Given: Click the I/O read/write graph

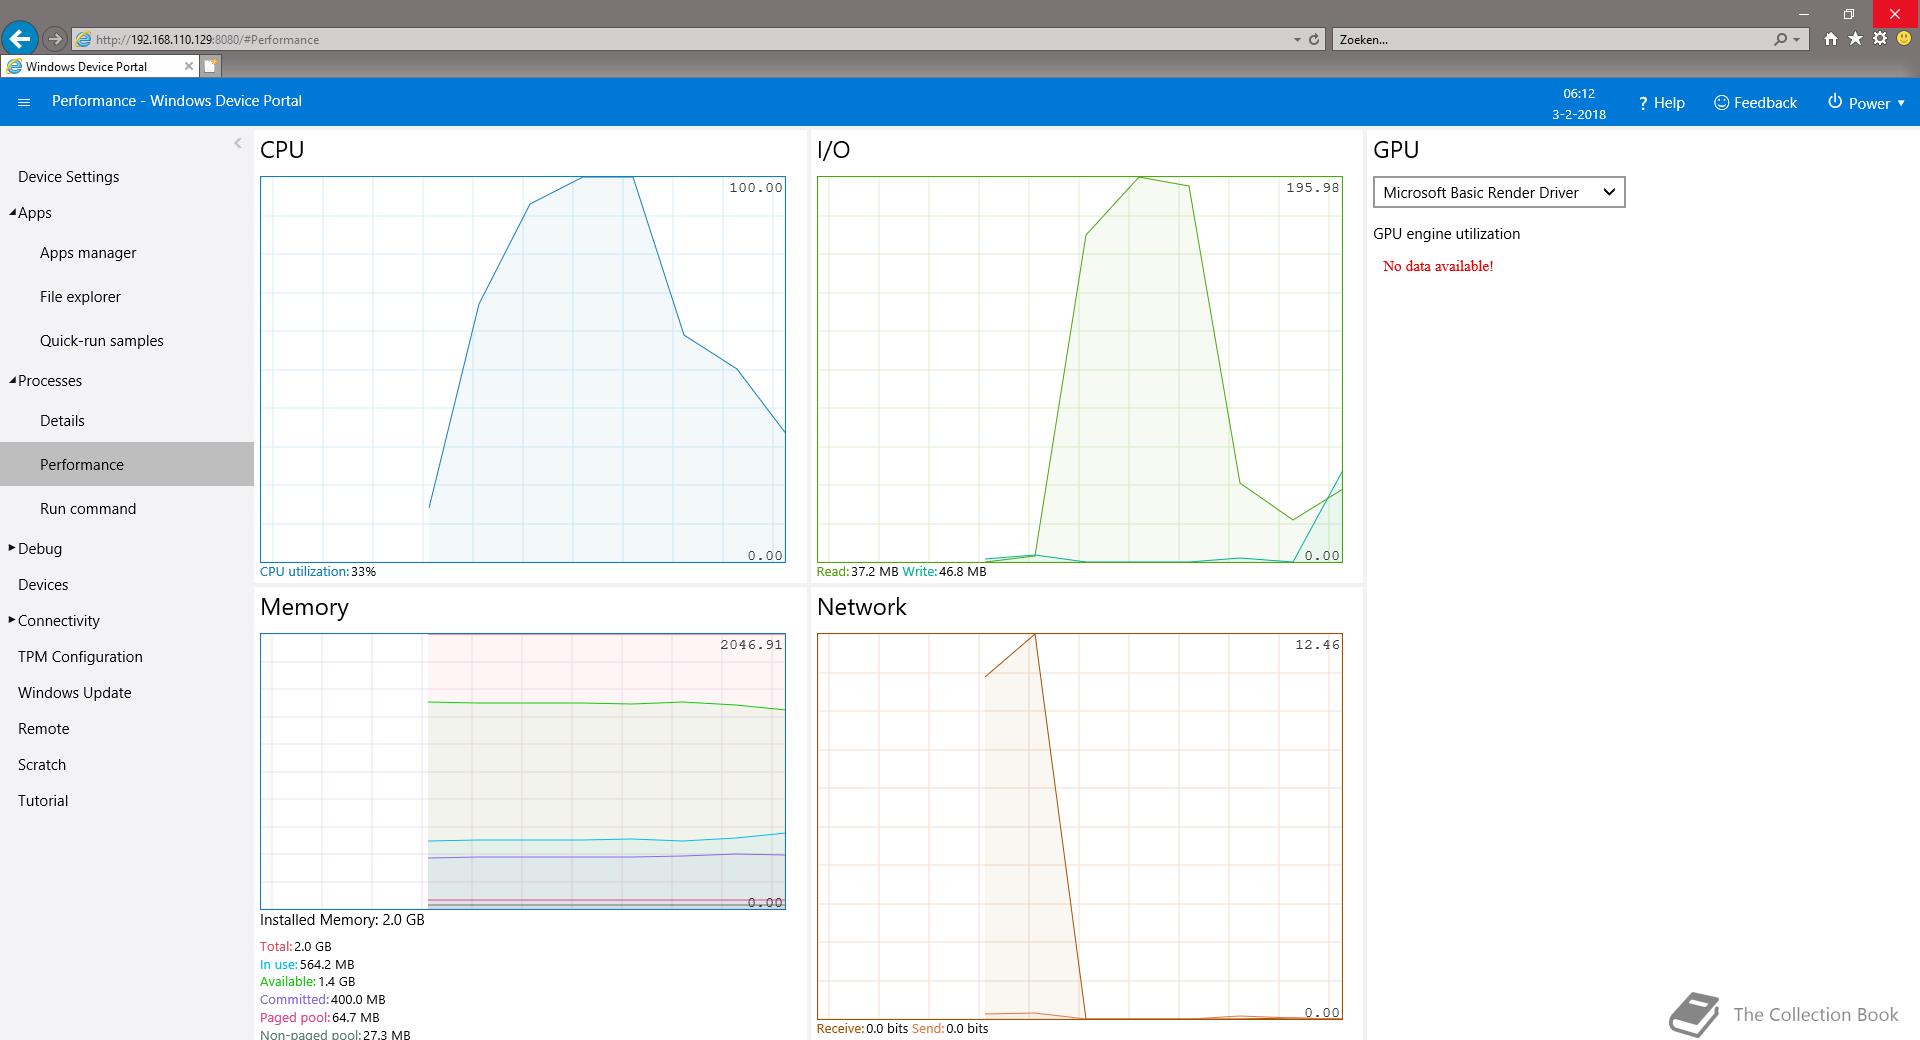Looking at the screenshot, I should pos(1080,369).
